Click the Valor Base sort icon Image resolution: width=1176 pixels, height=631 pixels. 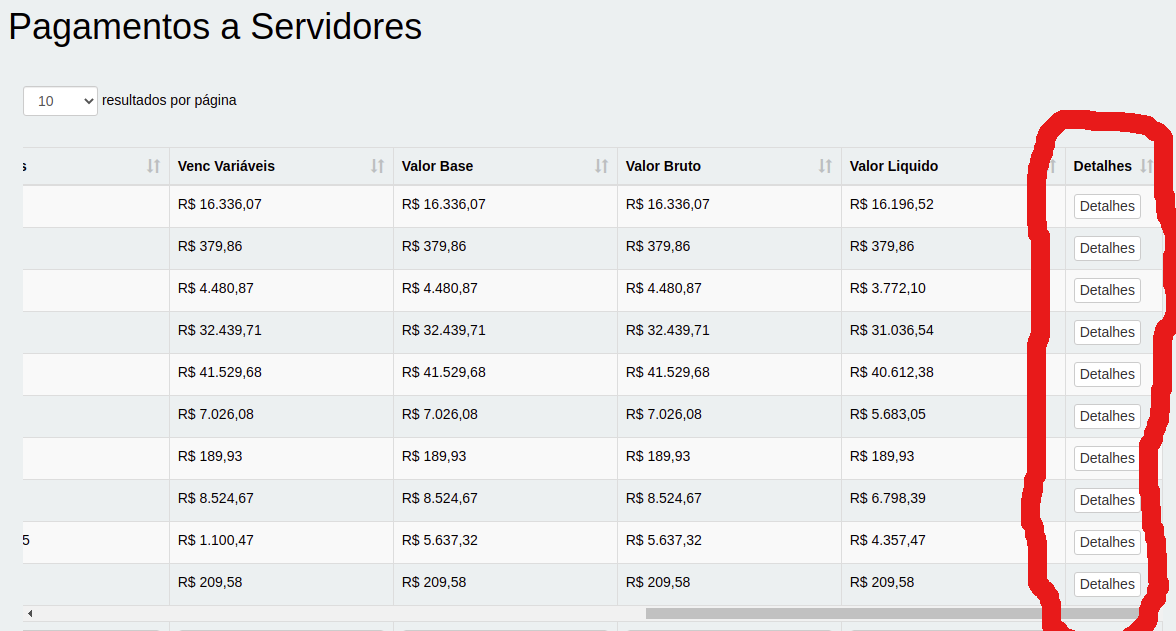coord(601,166)
